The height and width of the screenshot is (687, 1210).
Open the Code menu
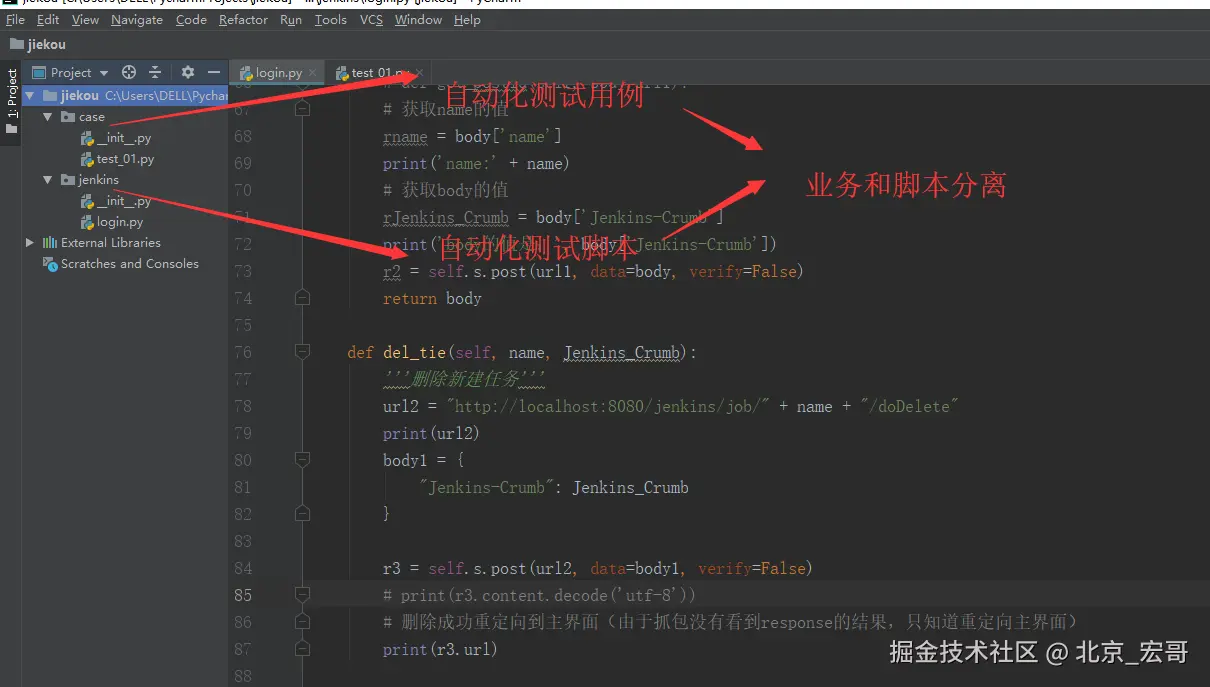(x=191, y=20)
